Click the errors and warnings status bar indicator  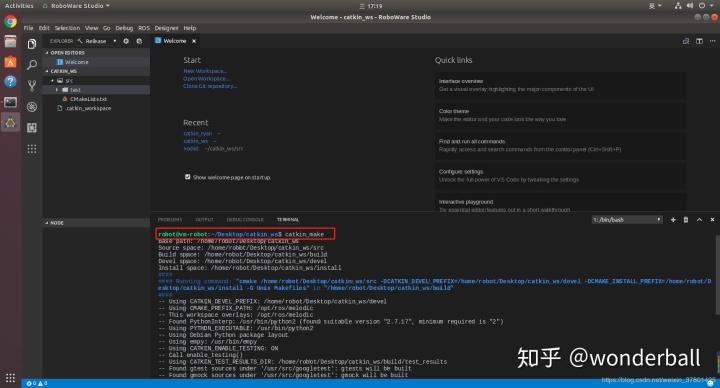37,383
